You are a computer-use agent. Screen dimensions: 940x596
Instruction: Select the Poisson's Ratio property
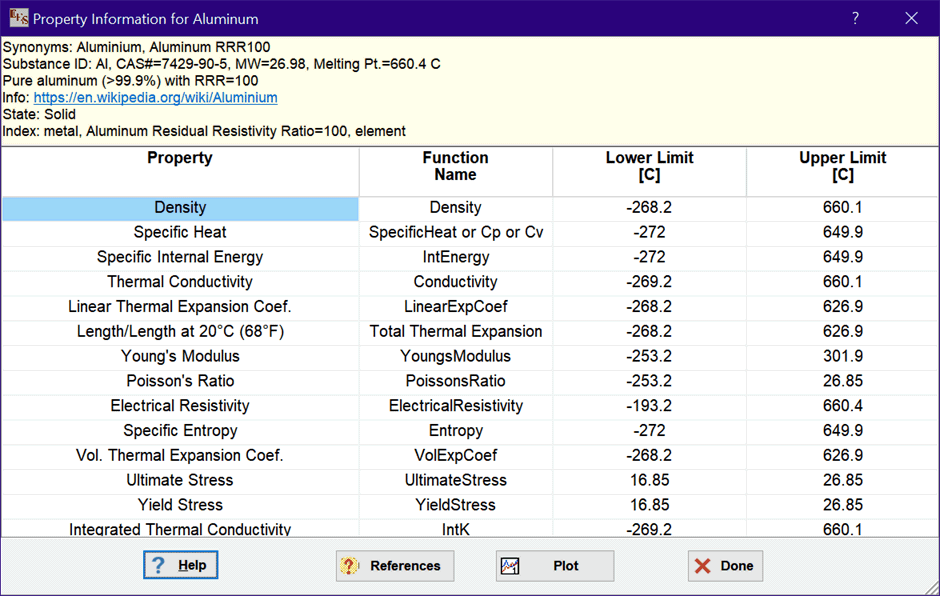180,381
